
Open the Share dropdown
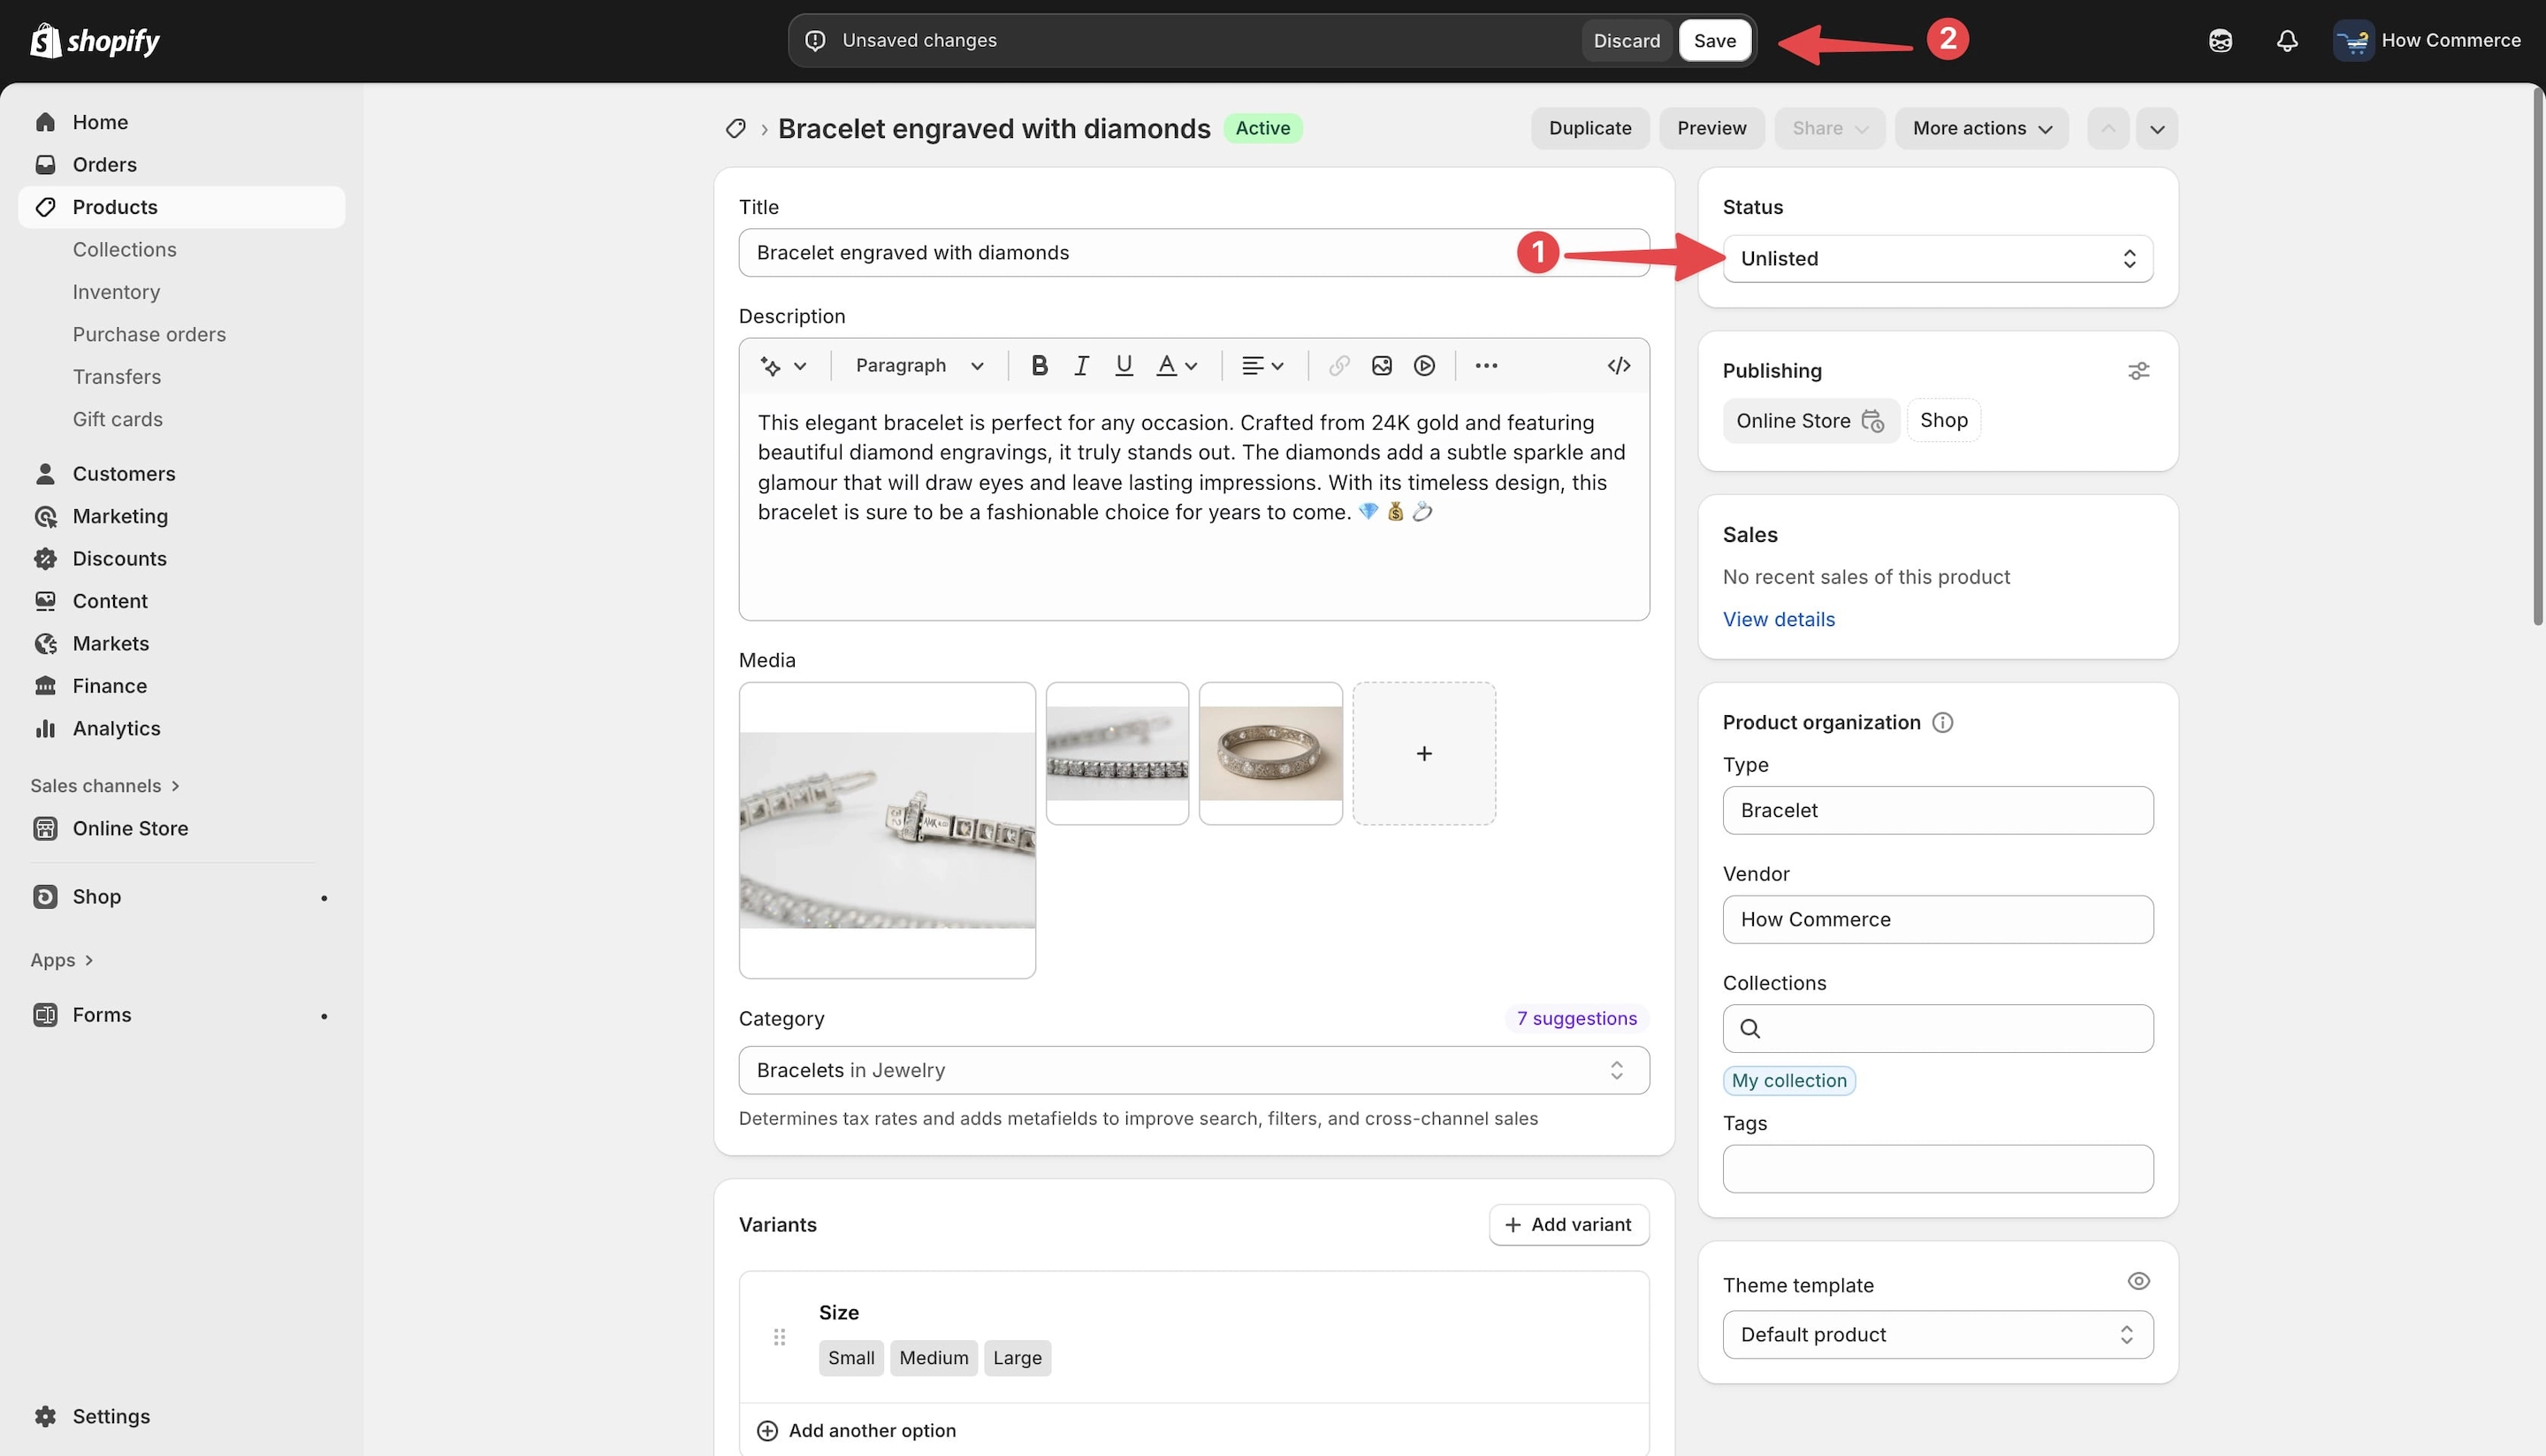[x=1830, y=128]
